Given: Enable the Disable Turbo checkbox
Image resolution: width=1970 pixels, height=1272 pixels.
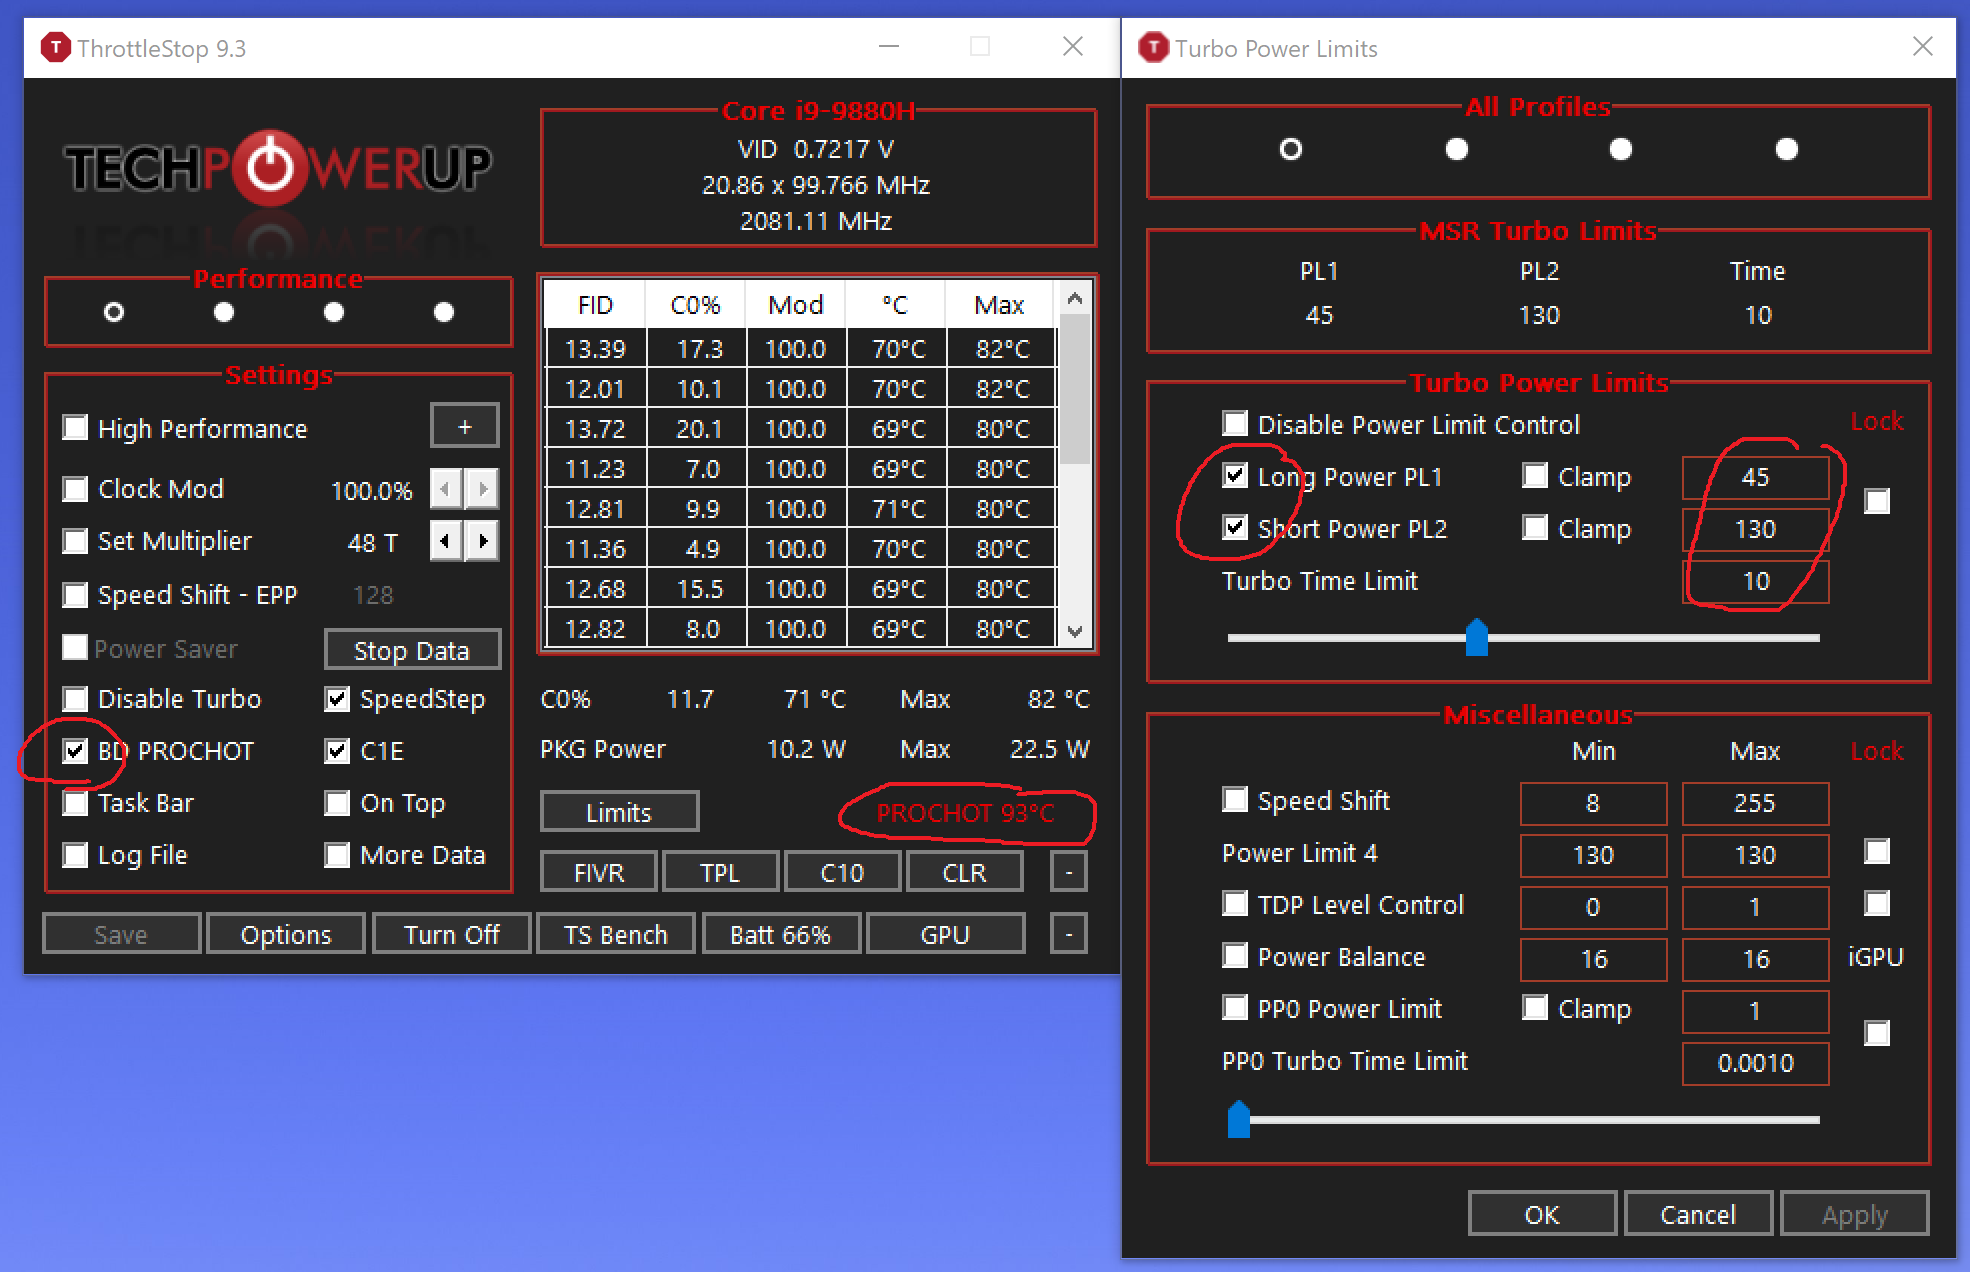Looking at the screenshot, I should pyautogui.click(x=75, y=698).
